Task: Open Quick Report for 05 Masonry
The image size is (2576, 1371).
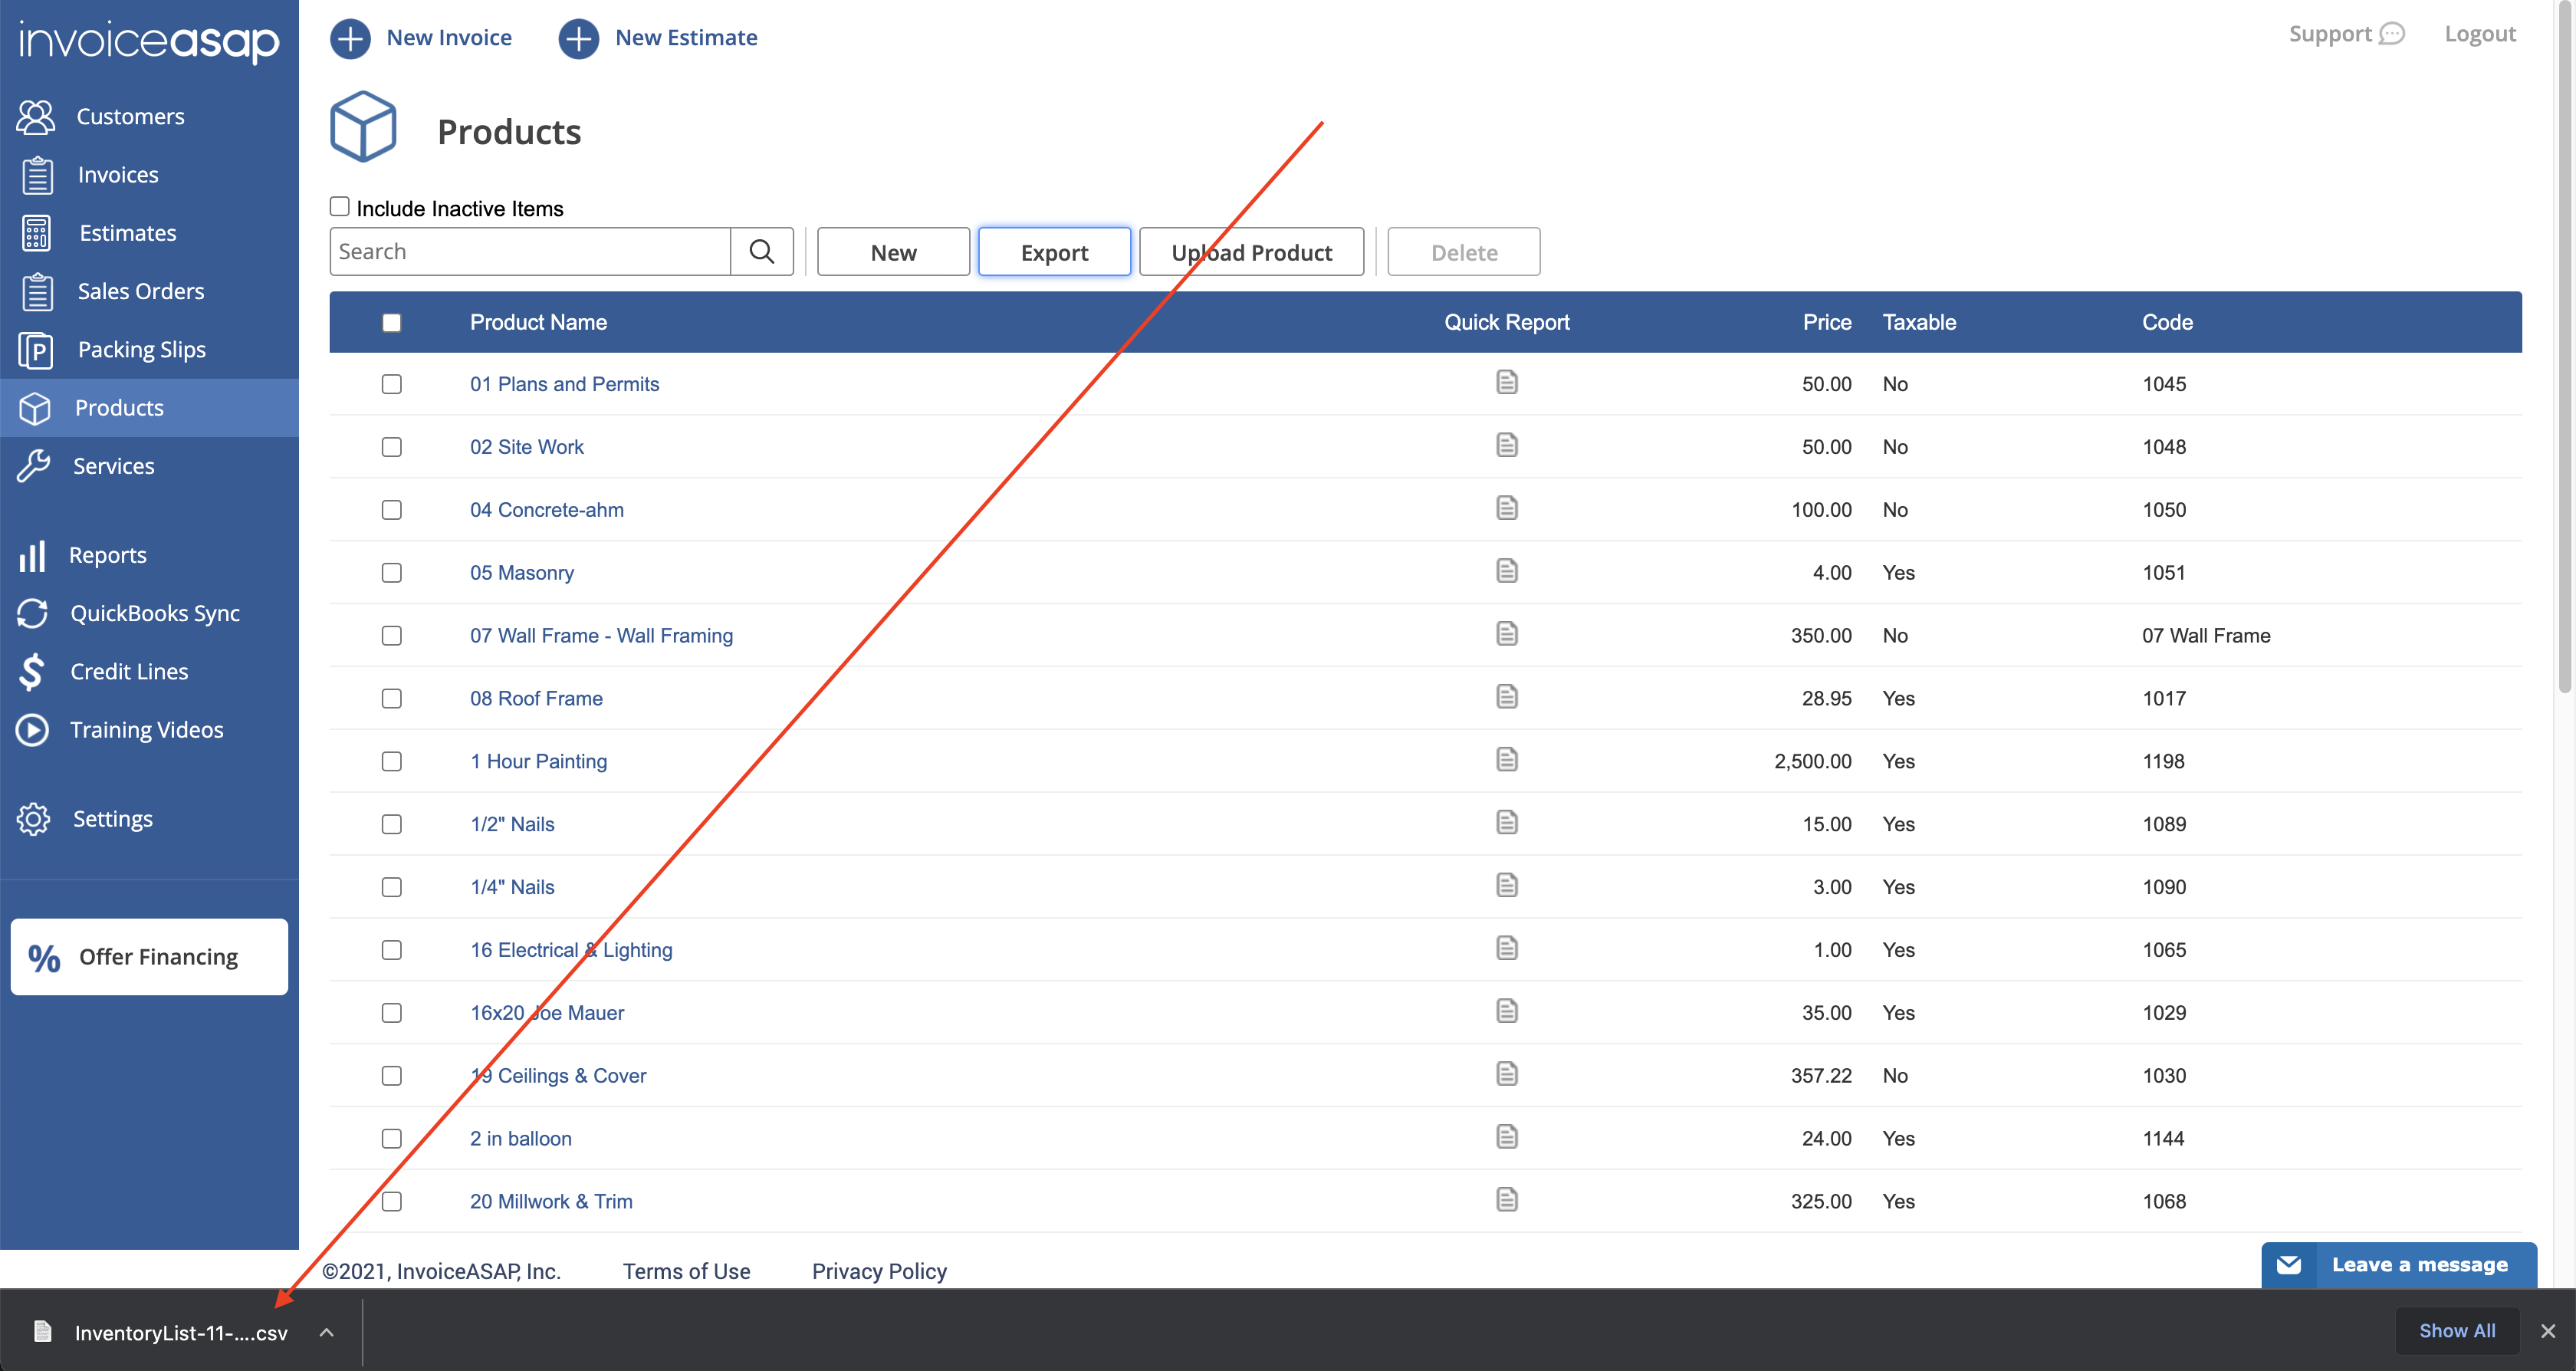Action: click(1507, 571)
